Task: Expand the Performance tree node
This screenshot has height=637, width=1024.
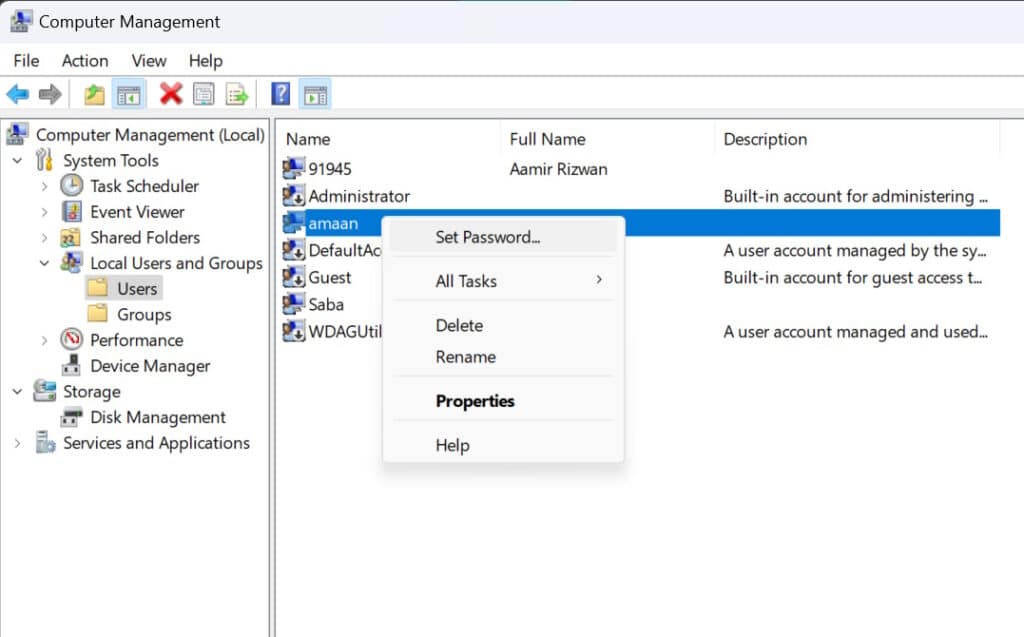Action: pos(44,340)
